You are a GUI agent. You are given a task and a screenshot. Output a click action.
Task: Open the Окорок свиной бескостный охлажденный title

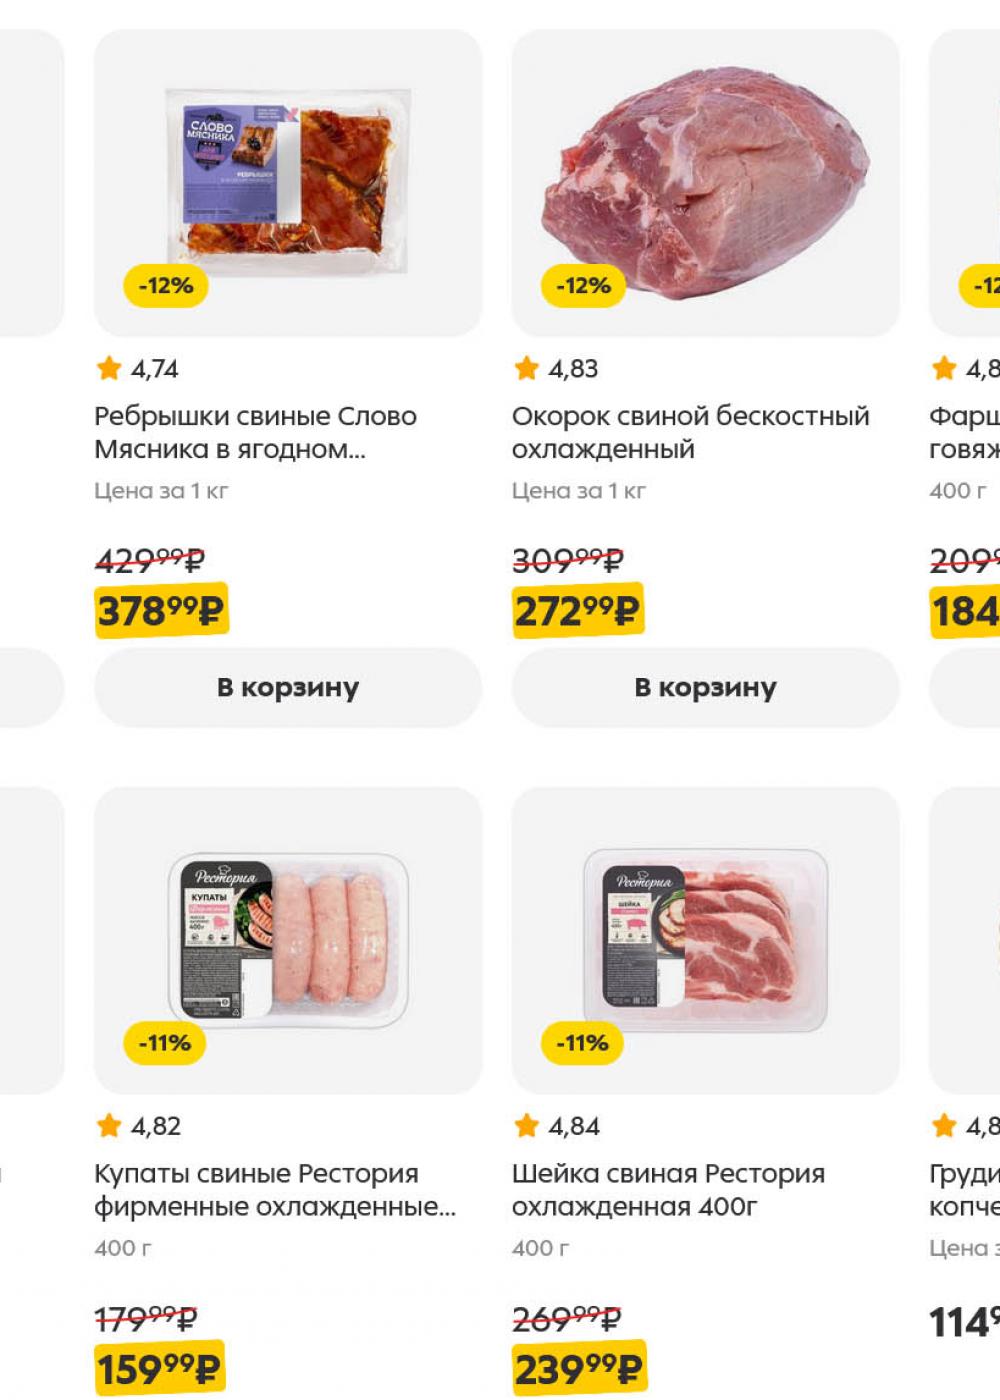690,432
